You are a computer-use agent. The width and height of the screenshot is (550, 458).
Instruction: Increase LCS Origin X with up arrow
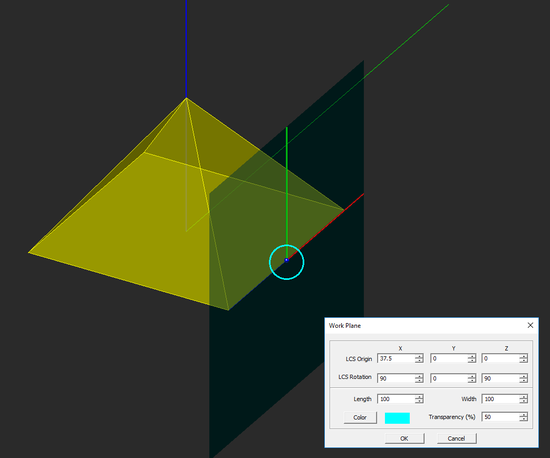click(419, 356)
